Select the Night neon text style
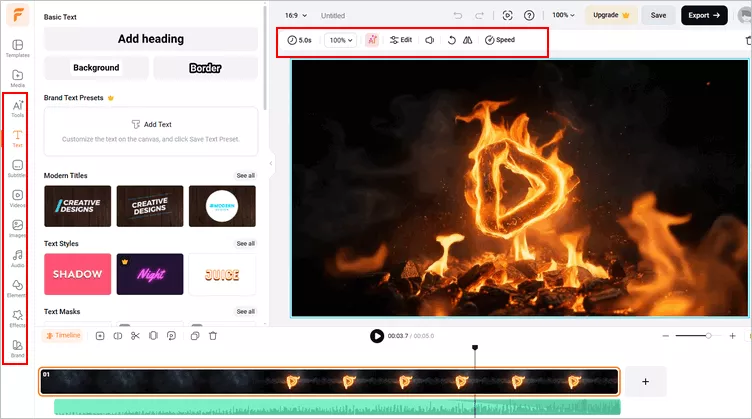Screen dimensions: 752x419 (150, 274)
